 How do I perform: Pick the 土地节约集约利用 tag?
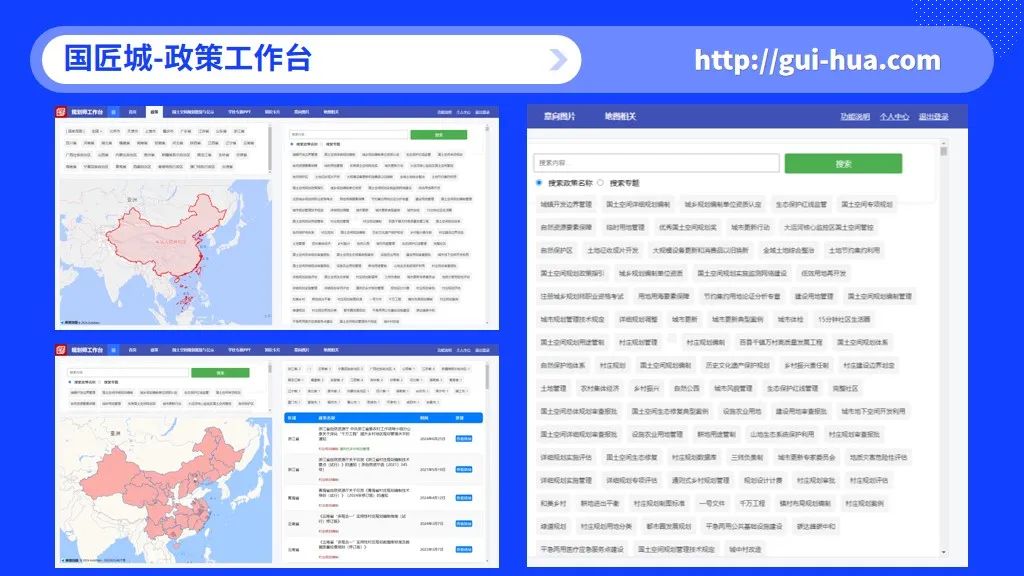click(x=854, y=250)
